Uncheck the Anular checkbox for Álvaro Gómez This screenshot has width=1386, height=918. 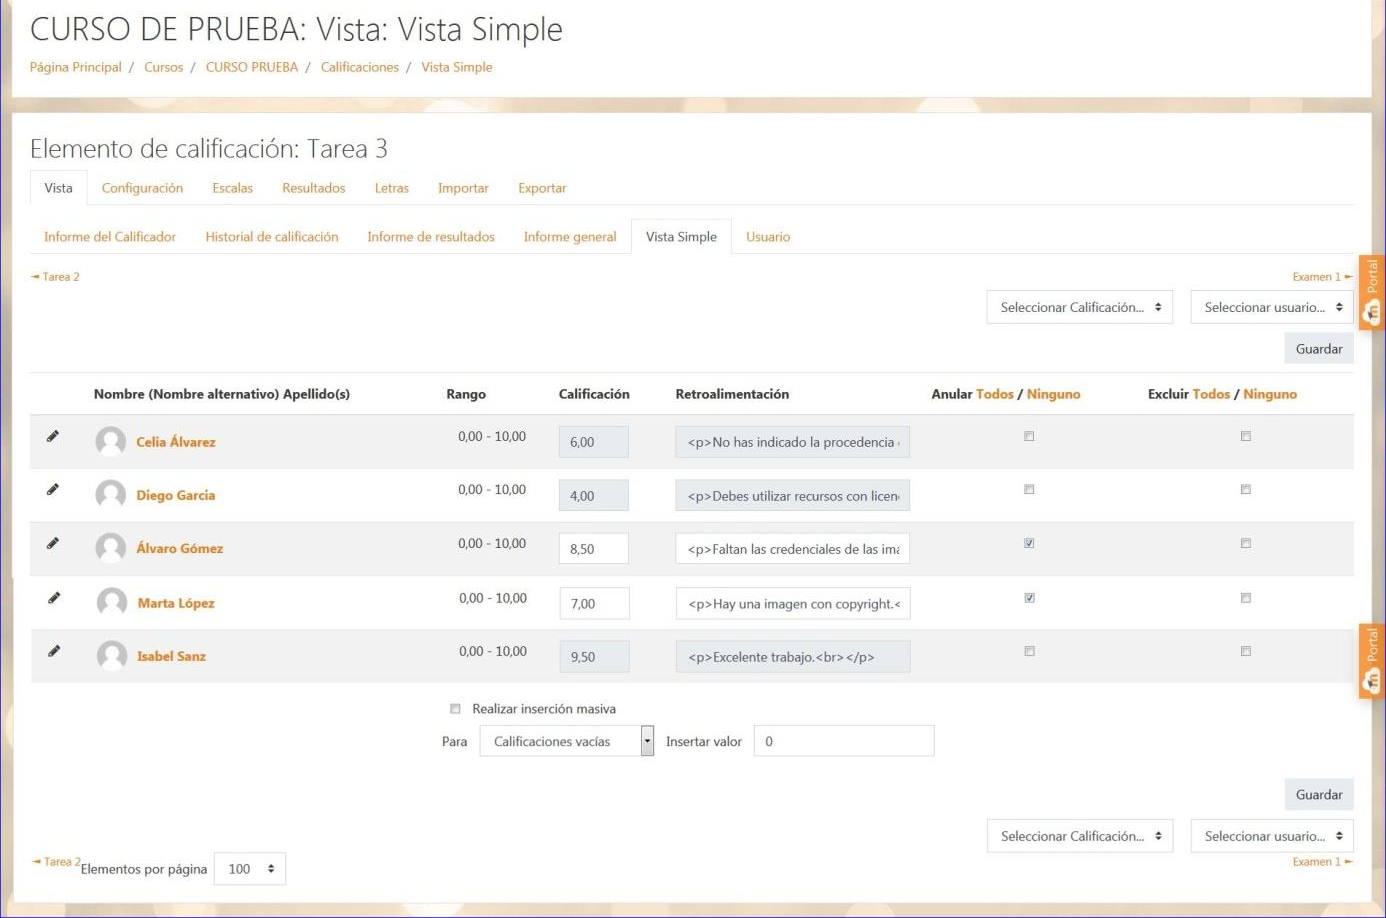coord(1029,543)
